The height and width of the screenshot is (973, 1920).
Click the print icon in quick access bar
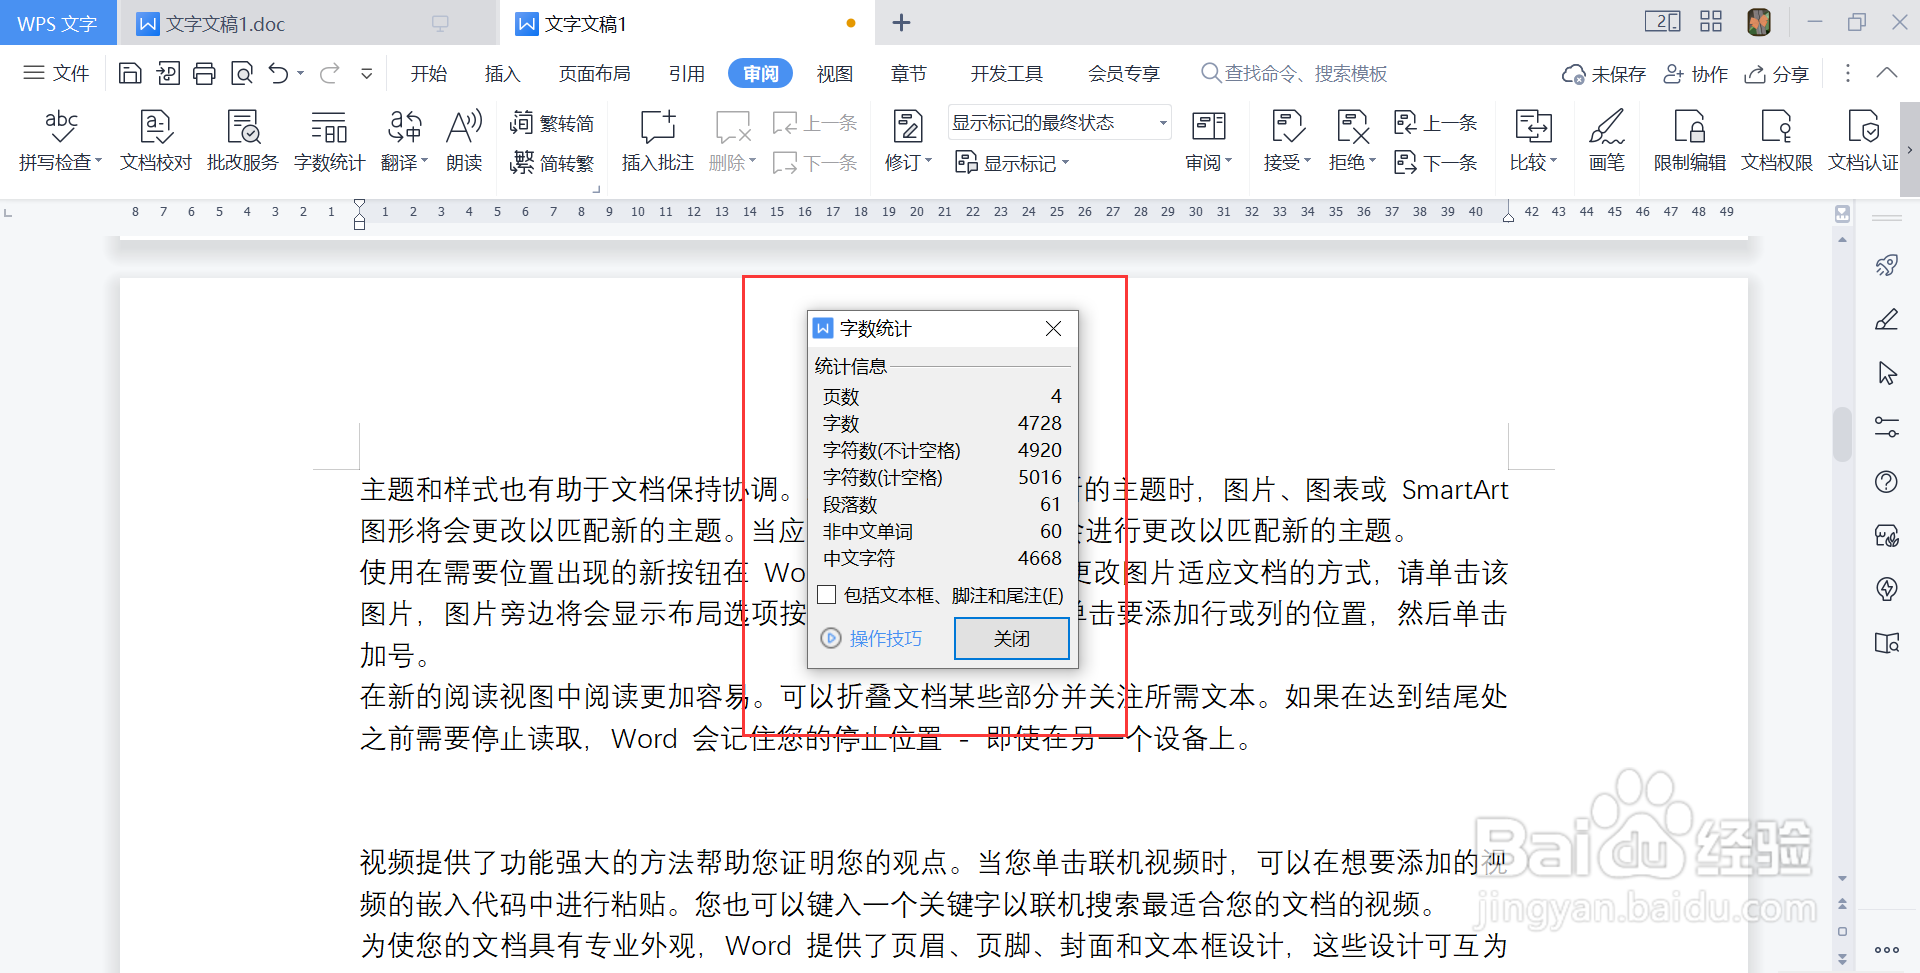click(204, 72)
